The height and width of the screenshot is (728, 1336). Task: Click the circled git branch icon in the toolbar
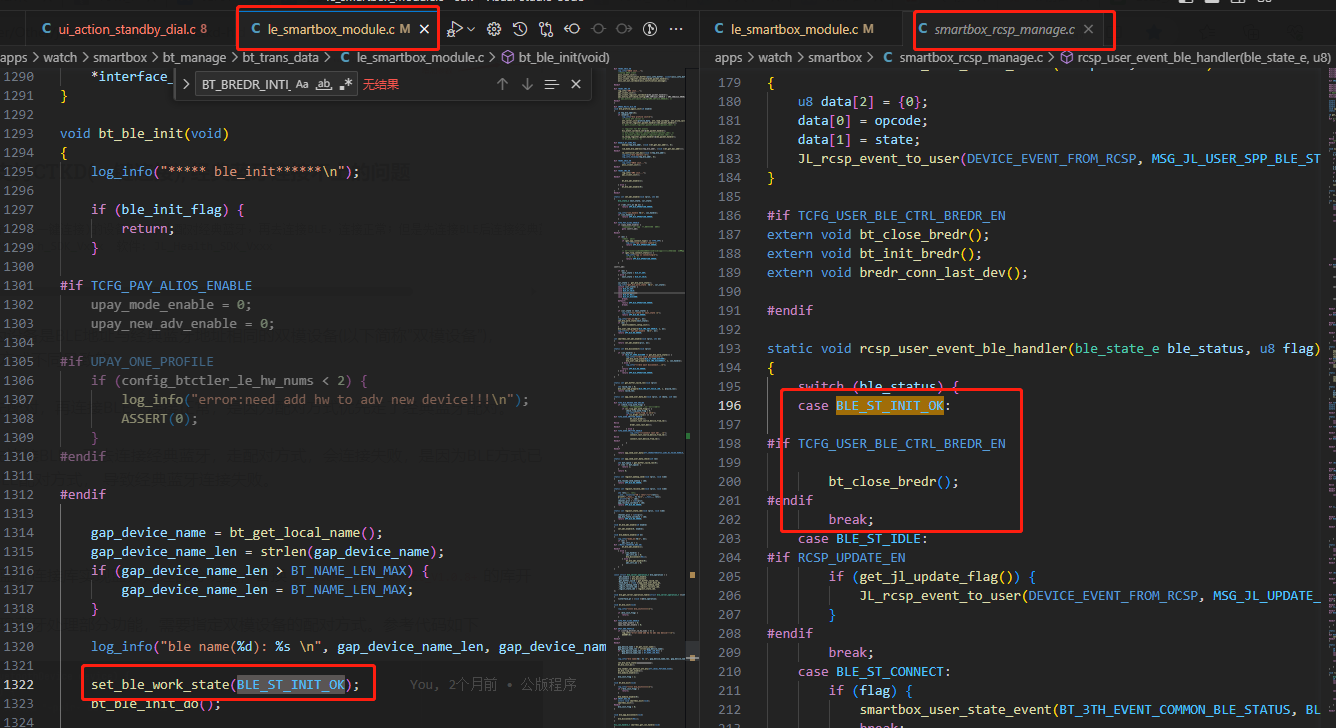650,29
